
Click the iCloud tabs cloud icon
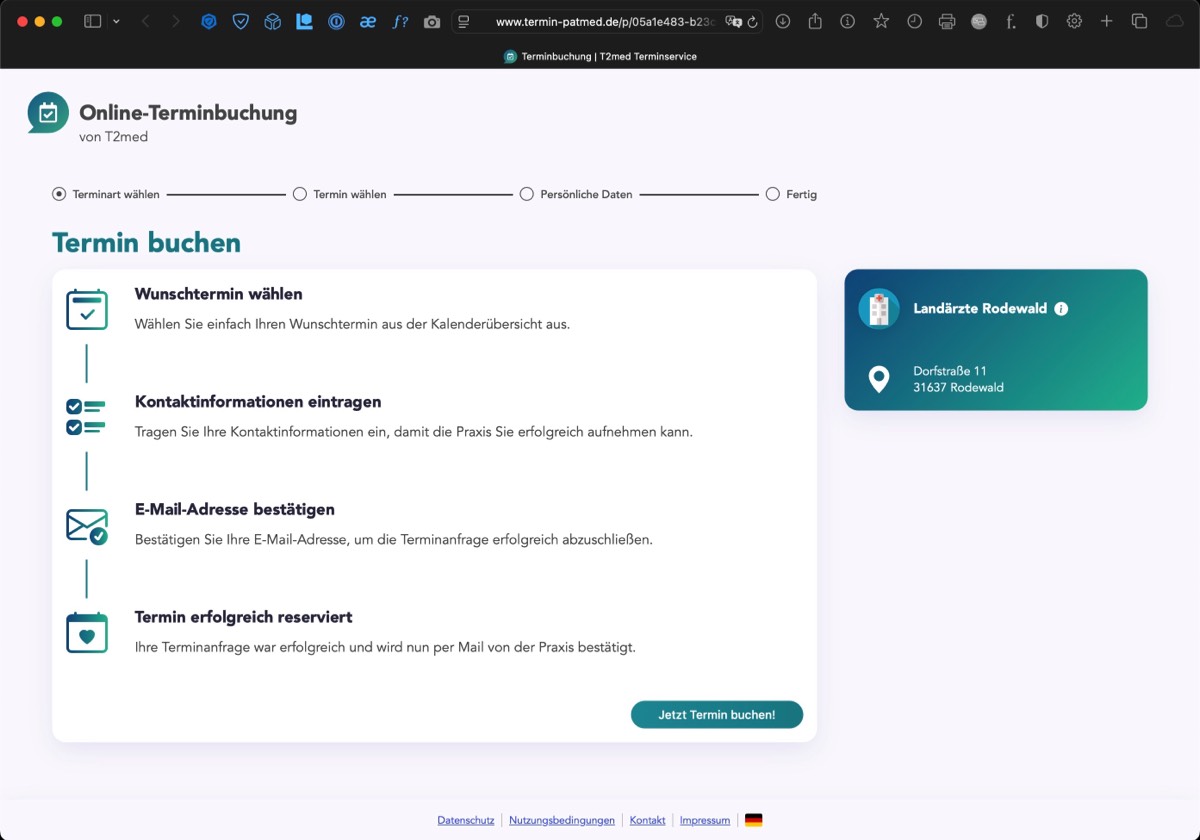[1174, 21]
